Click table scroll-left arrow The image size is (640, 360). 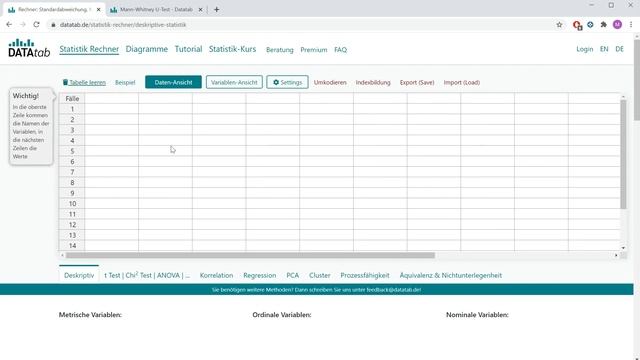62,256
